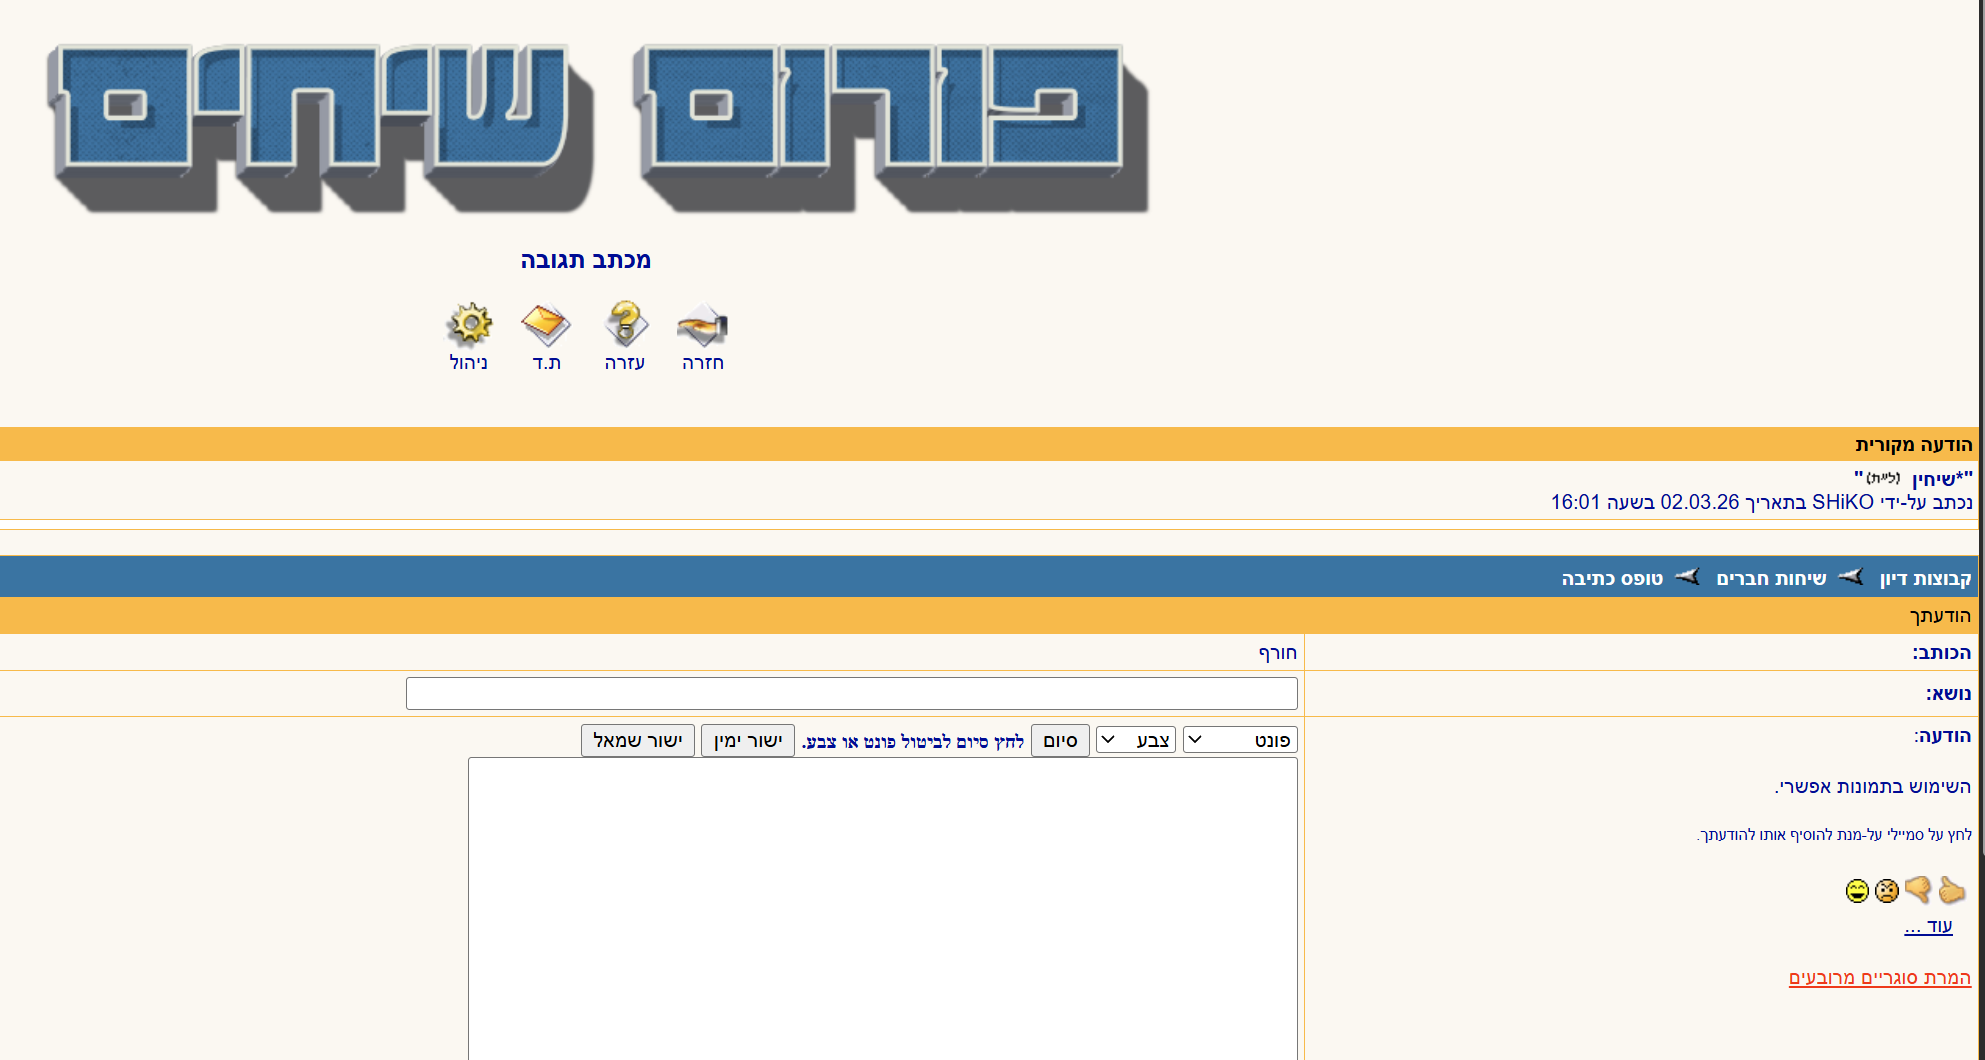Screen dimensions: 1985x1060
Task: Click the חזרה (back) handshake icon
Action: (x=702, y=325)
